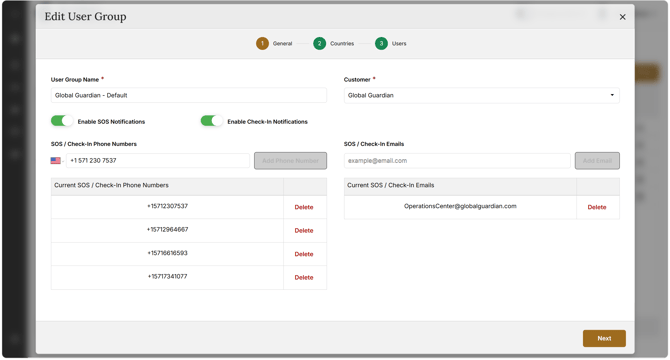
Task: Toggle Enable SOS Notifications switch
Action: 62,121
